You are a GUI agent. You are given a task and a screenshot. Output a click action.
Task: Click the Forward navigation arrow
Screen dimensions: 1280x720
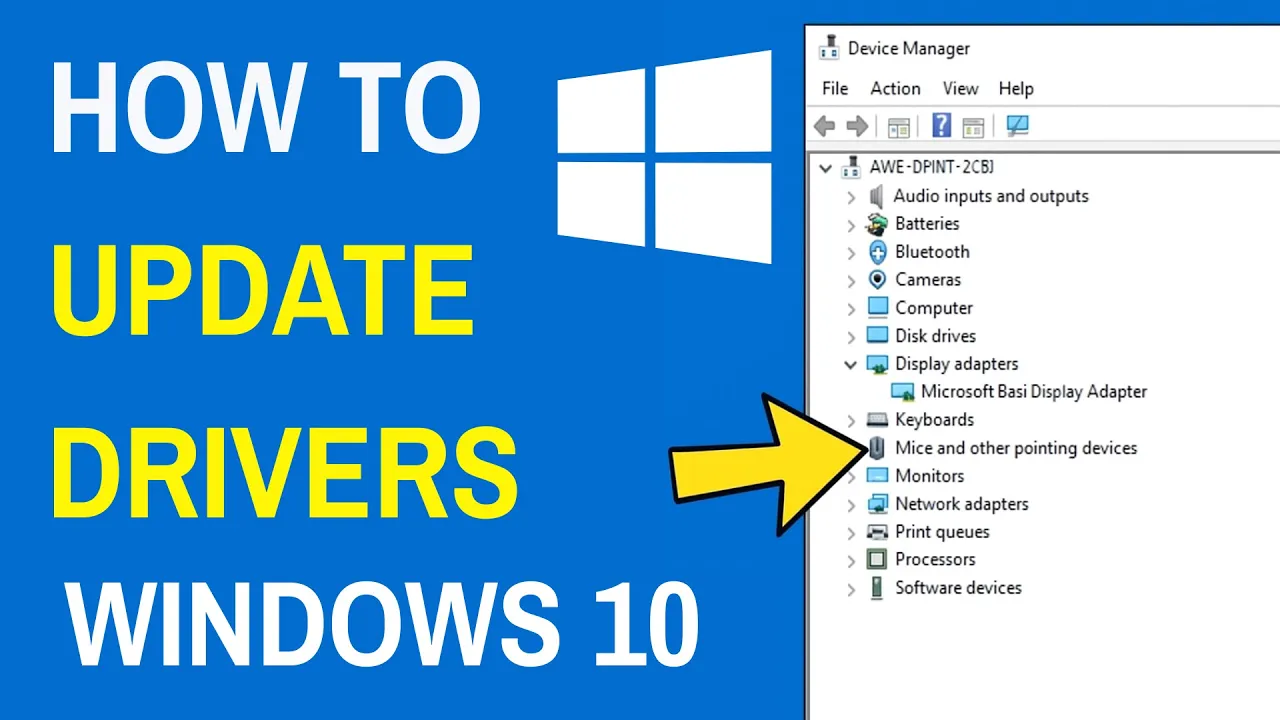858,126
